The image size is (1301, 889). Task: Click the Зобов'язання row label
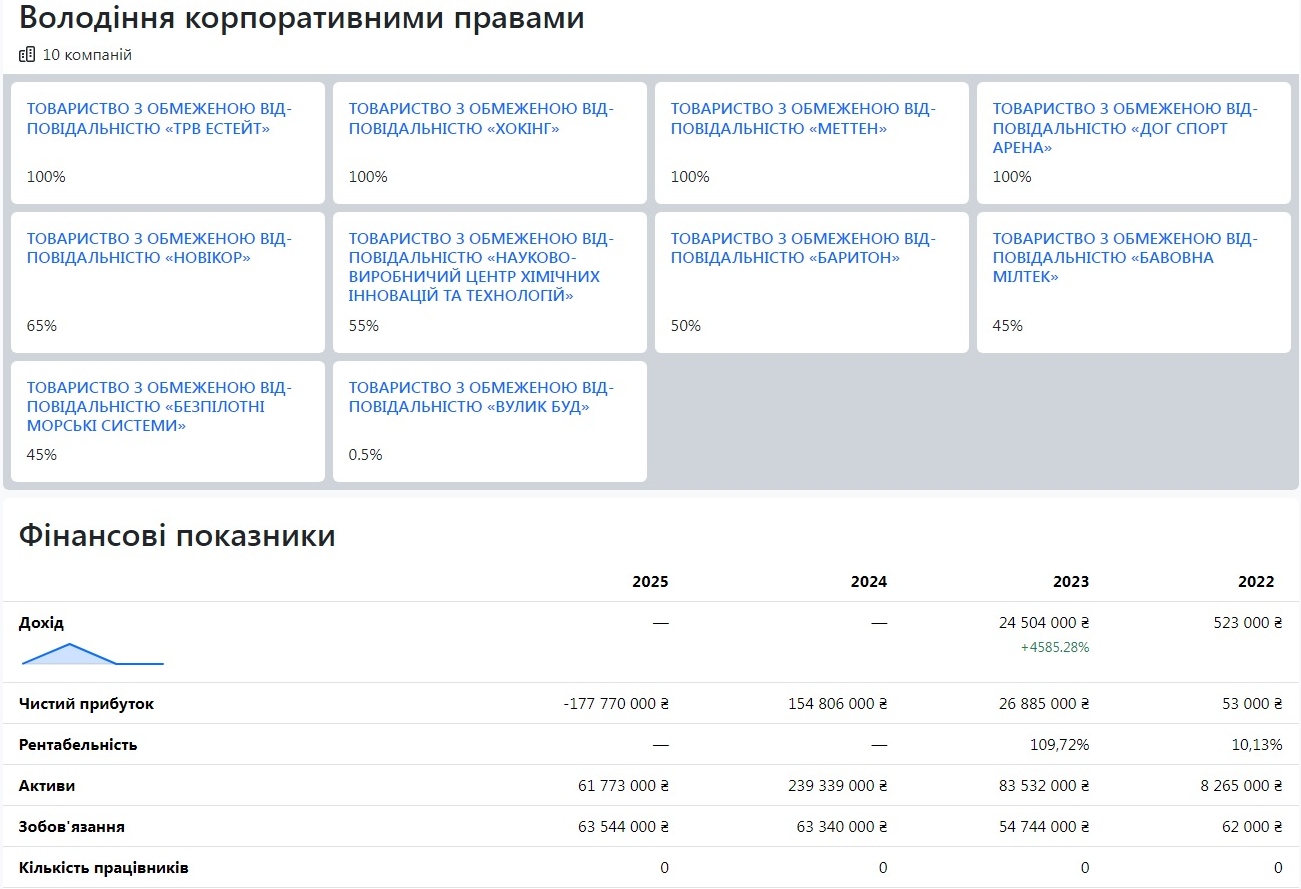click(x=72, y=826)
